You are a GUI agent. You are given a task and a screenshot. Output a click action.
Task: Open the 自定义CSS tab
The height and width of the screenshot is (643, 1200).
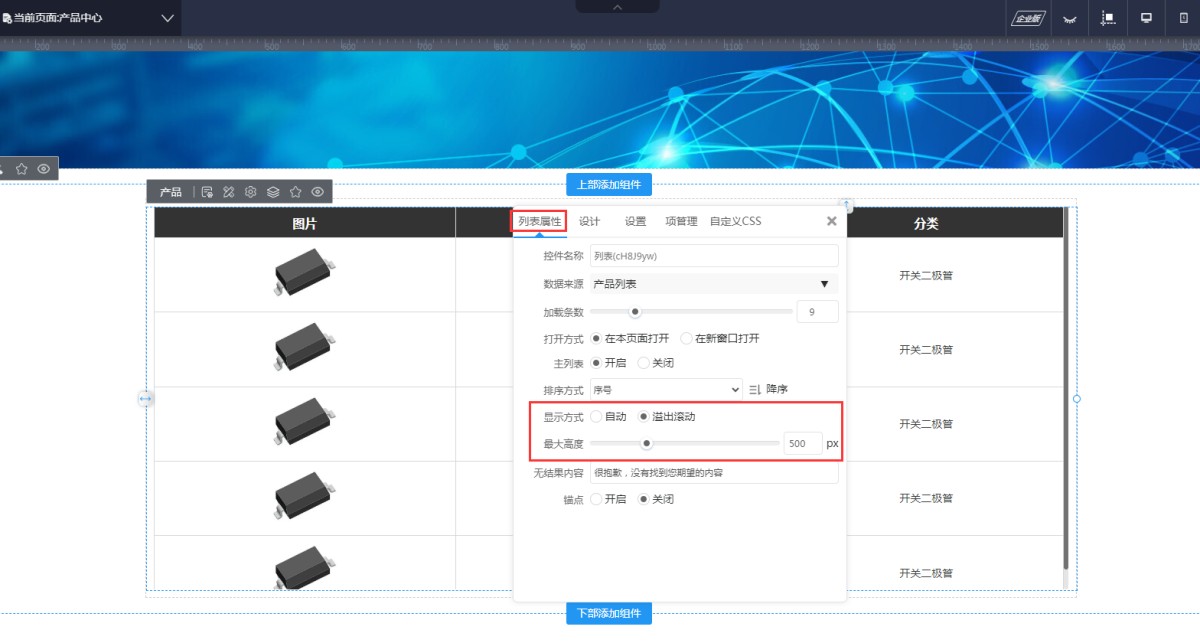(x=735, y=221)
